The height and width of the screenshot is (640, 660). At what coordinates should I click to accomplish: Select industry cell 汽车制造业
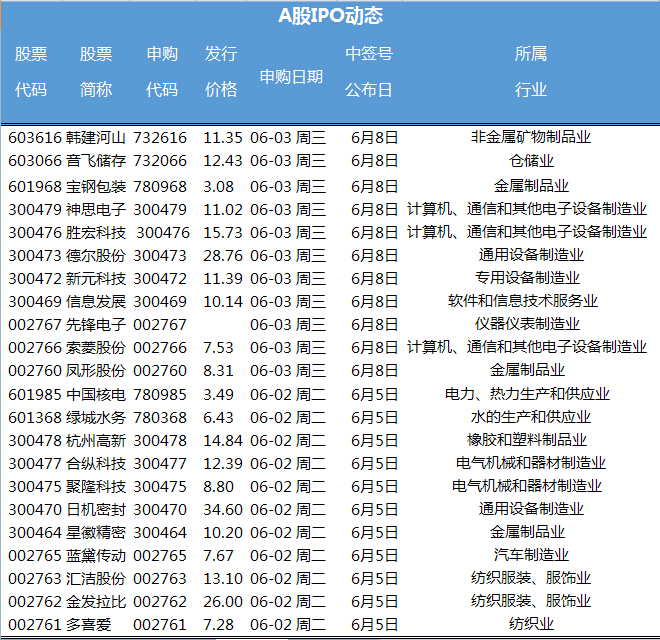531,555
